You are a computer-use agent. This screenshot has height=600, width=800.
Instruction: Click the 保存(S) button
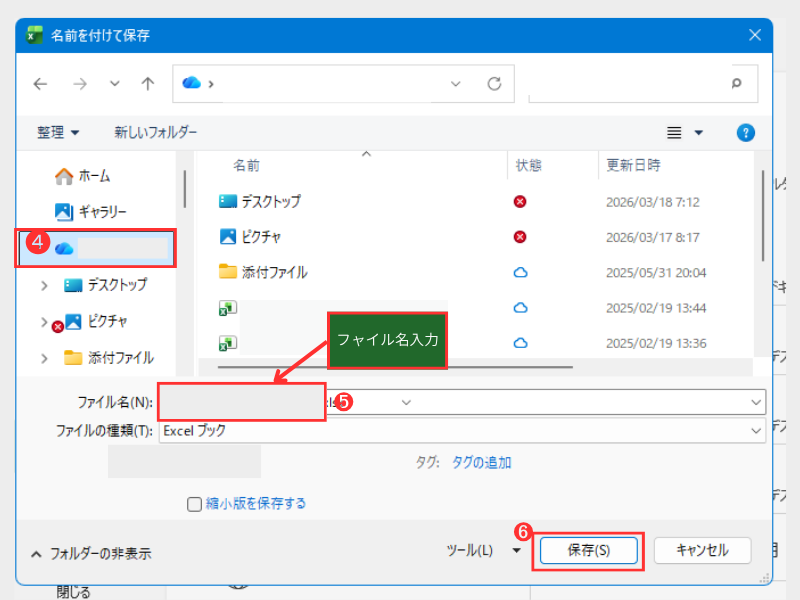[588, 550]
